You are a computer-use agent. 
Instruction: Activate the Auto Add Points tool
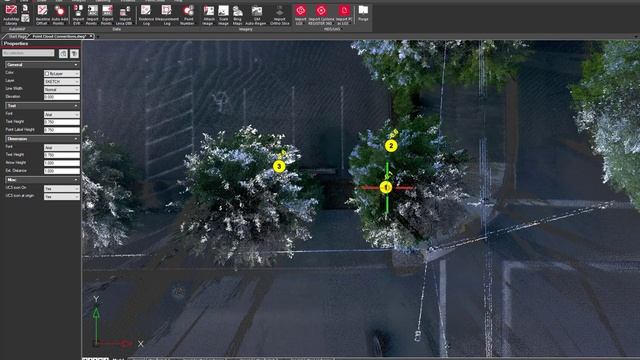(60, 15)
